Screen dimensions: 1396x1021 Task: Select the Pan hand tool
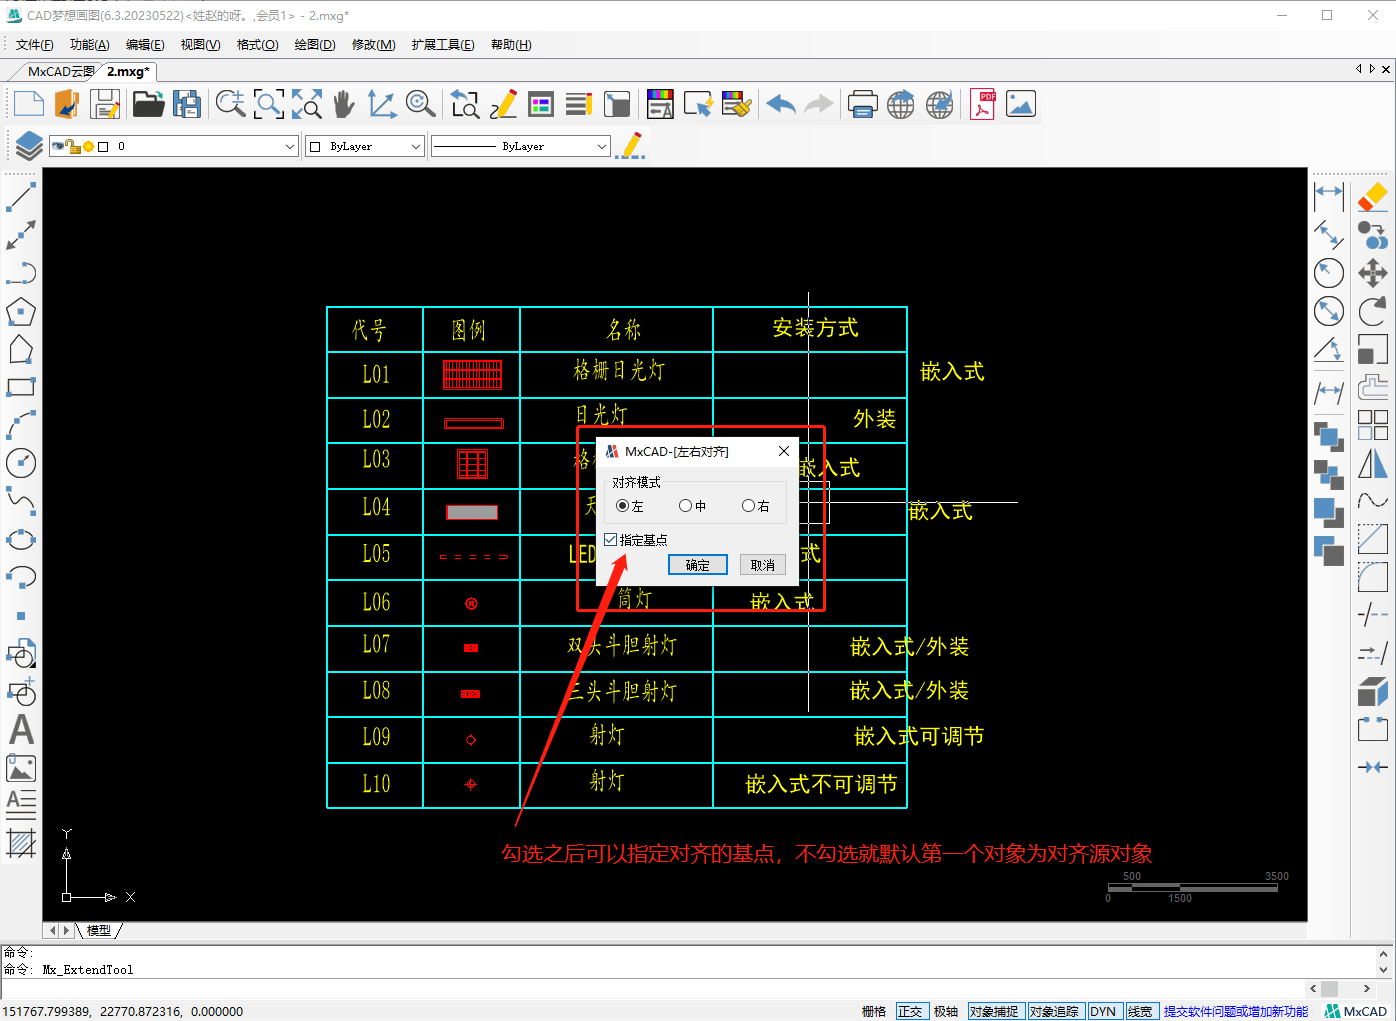pyautogui.click(x=343, y=104)
